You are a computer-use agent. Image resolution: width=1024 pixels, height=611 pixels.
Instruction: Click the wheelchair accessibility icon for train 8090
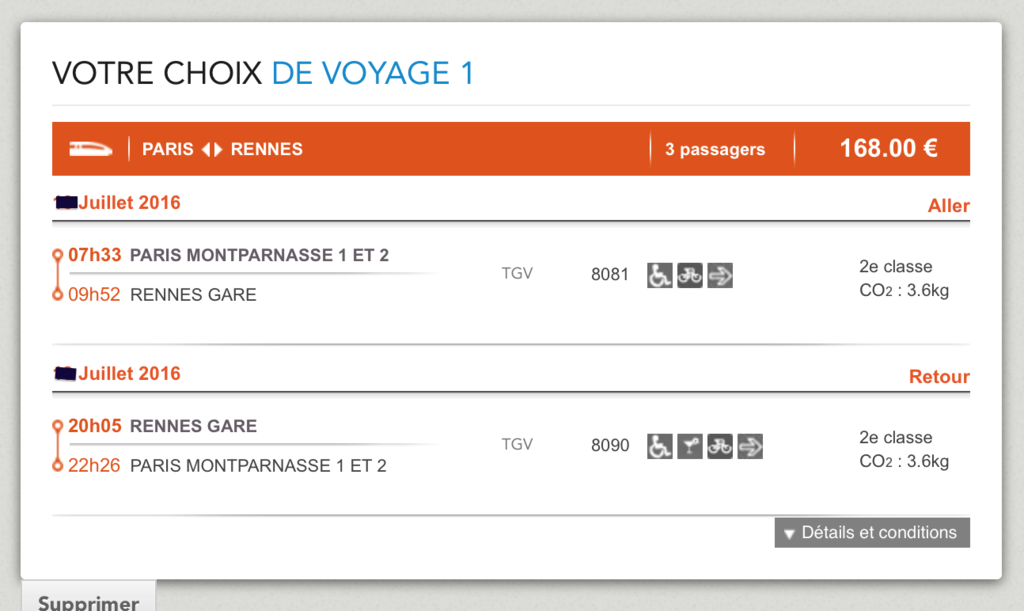(660, 446)
